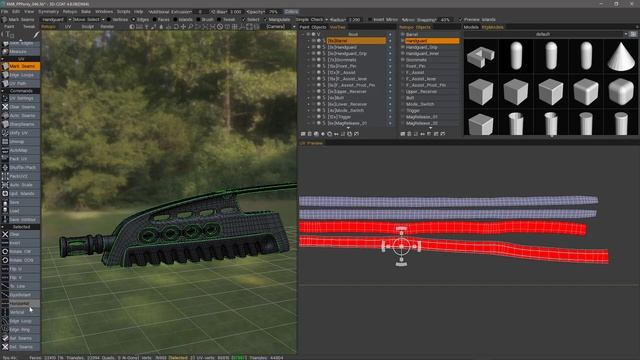Select the Edges selection mode
640x360 pixels.
(x=140, y=20)
